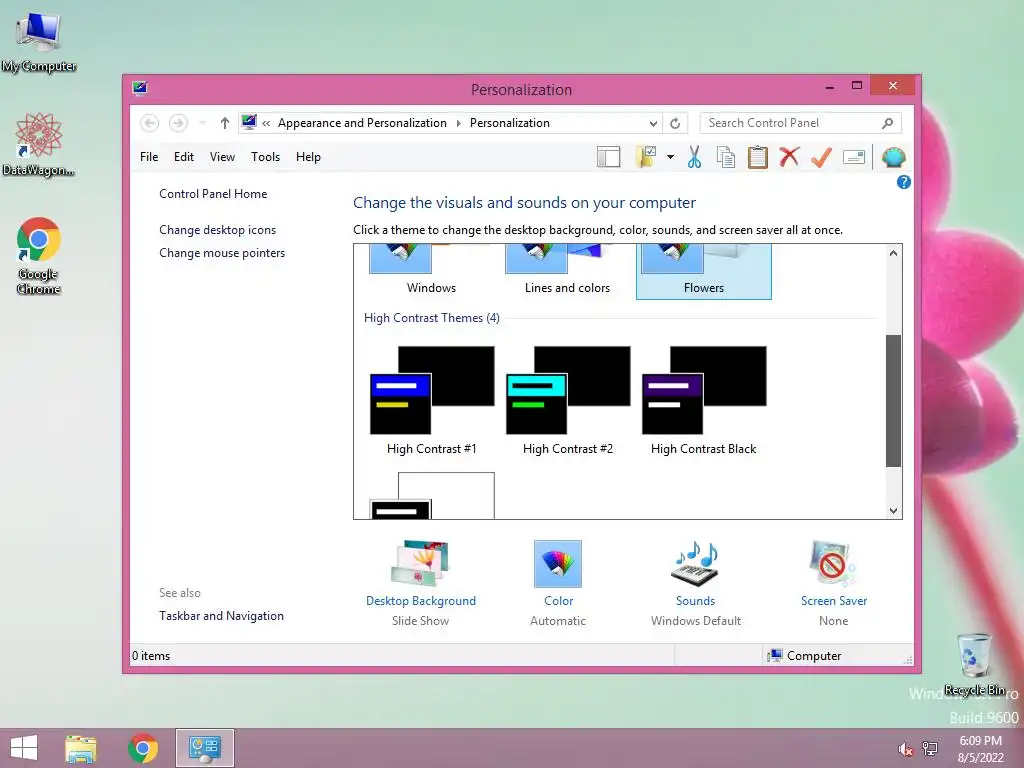Click the Classic Shell seashell icon

[893, 157]
